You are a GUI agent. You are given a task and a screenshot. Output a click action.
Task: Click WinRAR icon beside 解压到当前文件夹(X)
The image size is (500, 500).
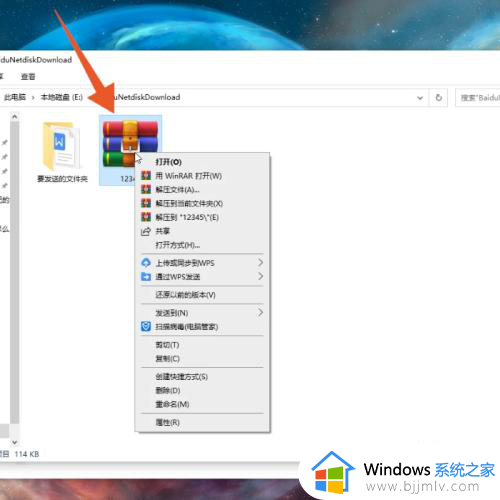click(146, 203)
